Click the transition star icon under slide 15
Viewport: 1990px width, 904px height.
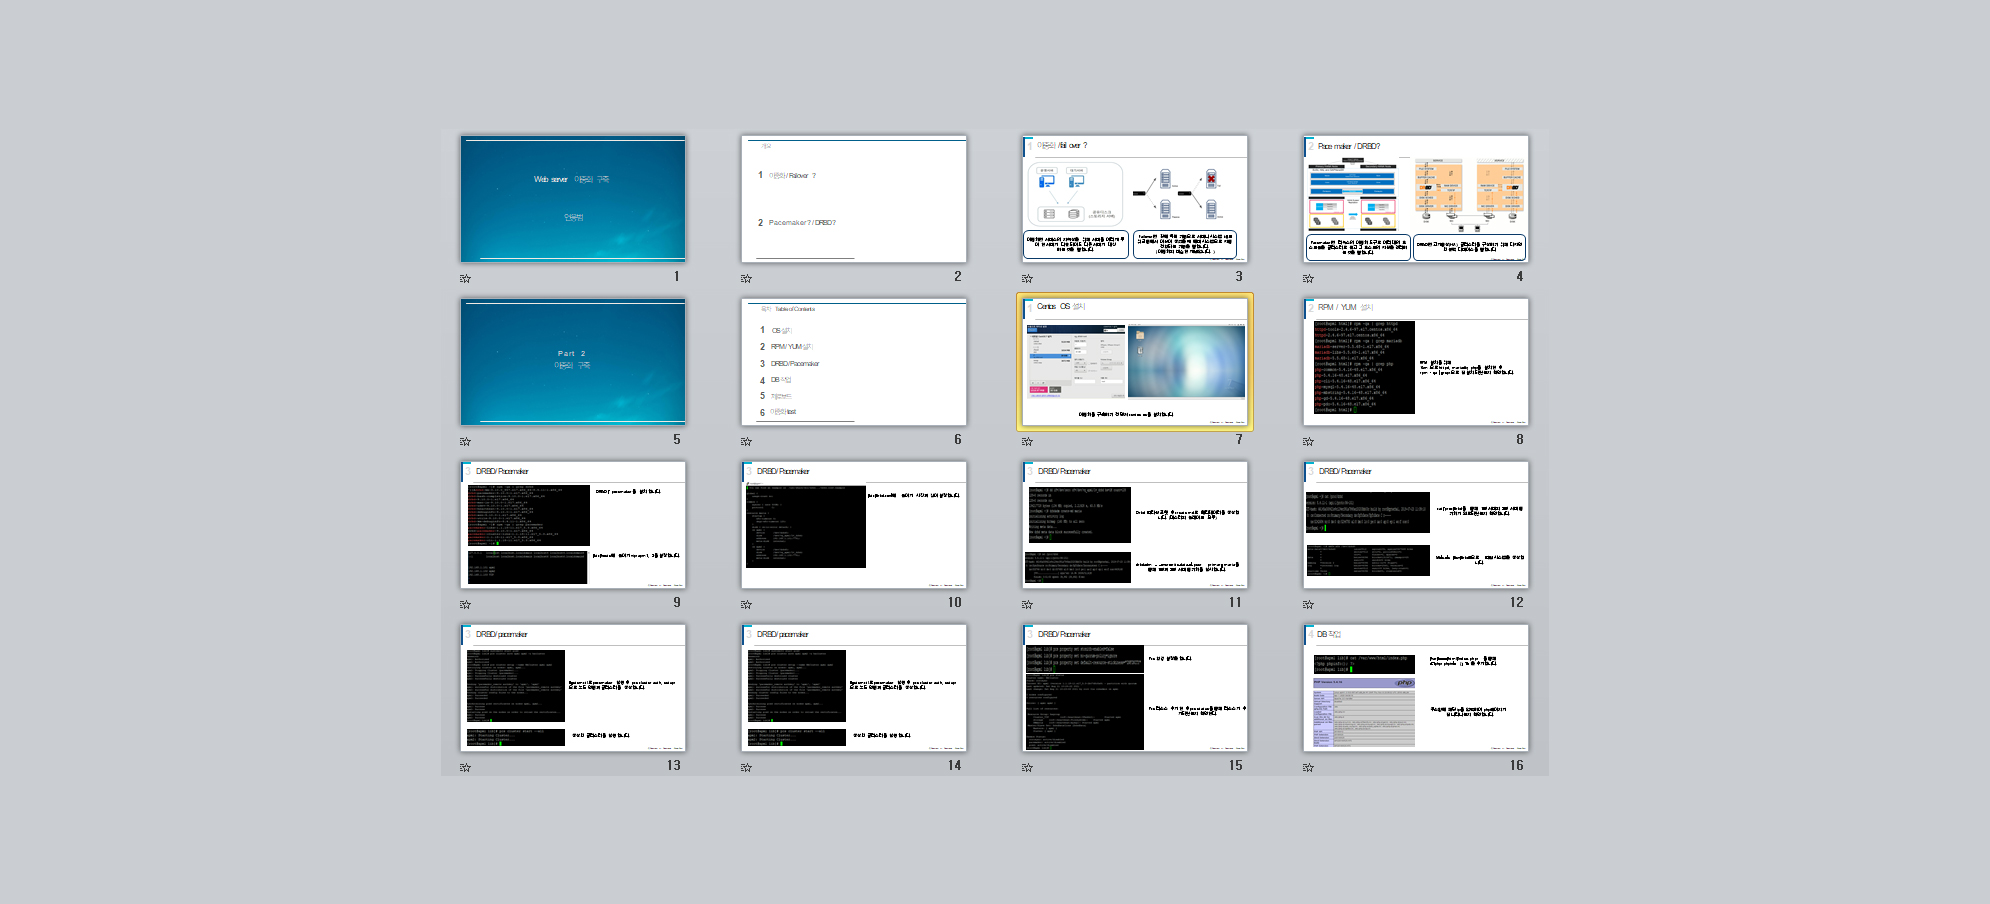point(1027,768)
